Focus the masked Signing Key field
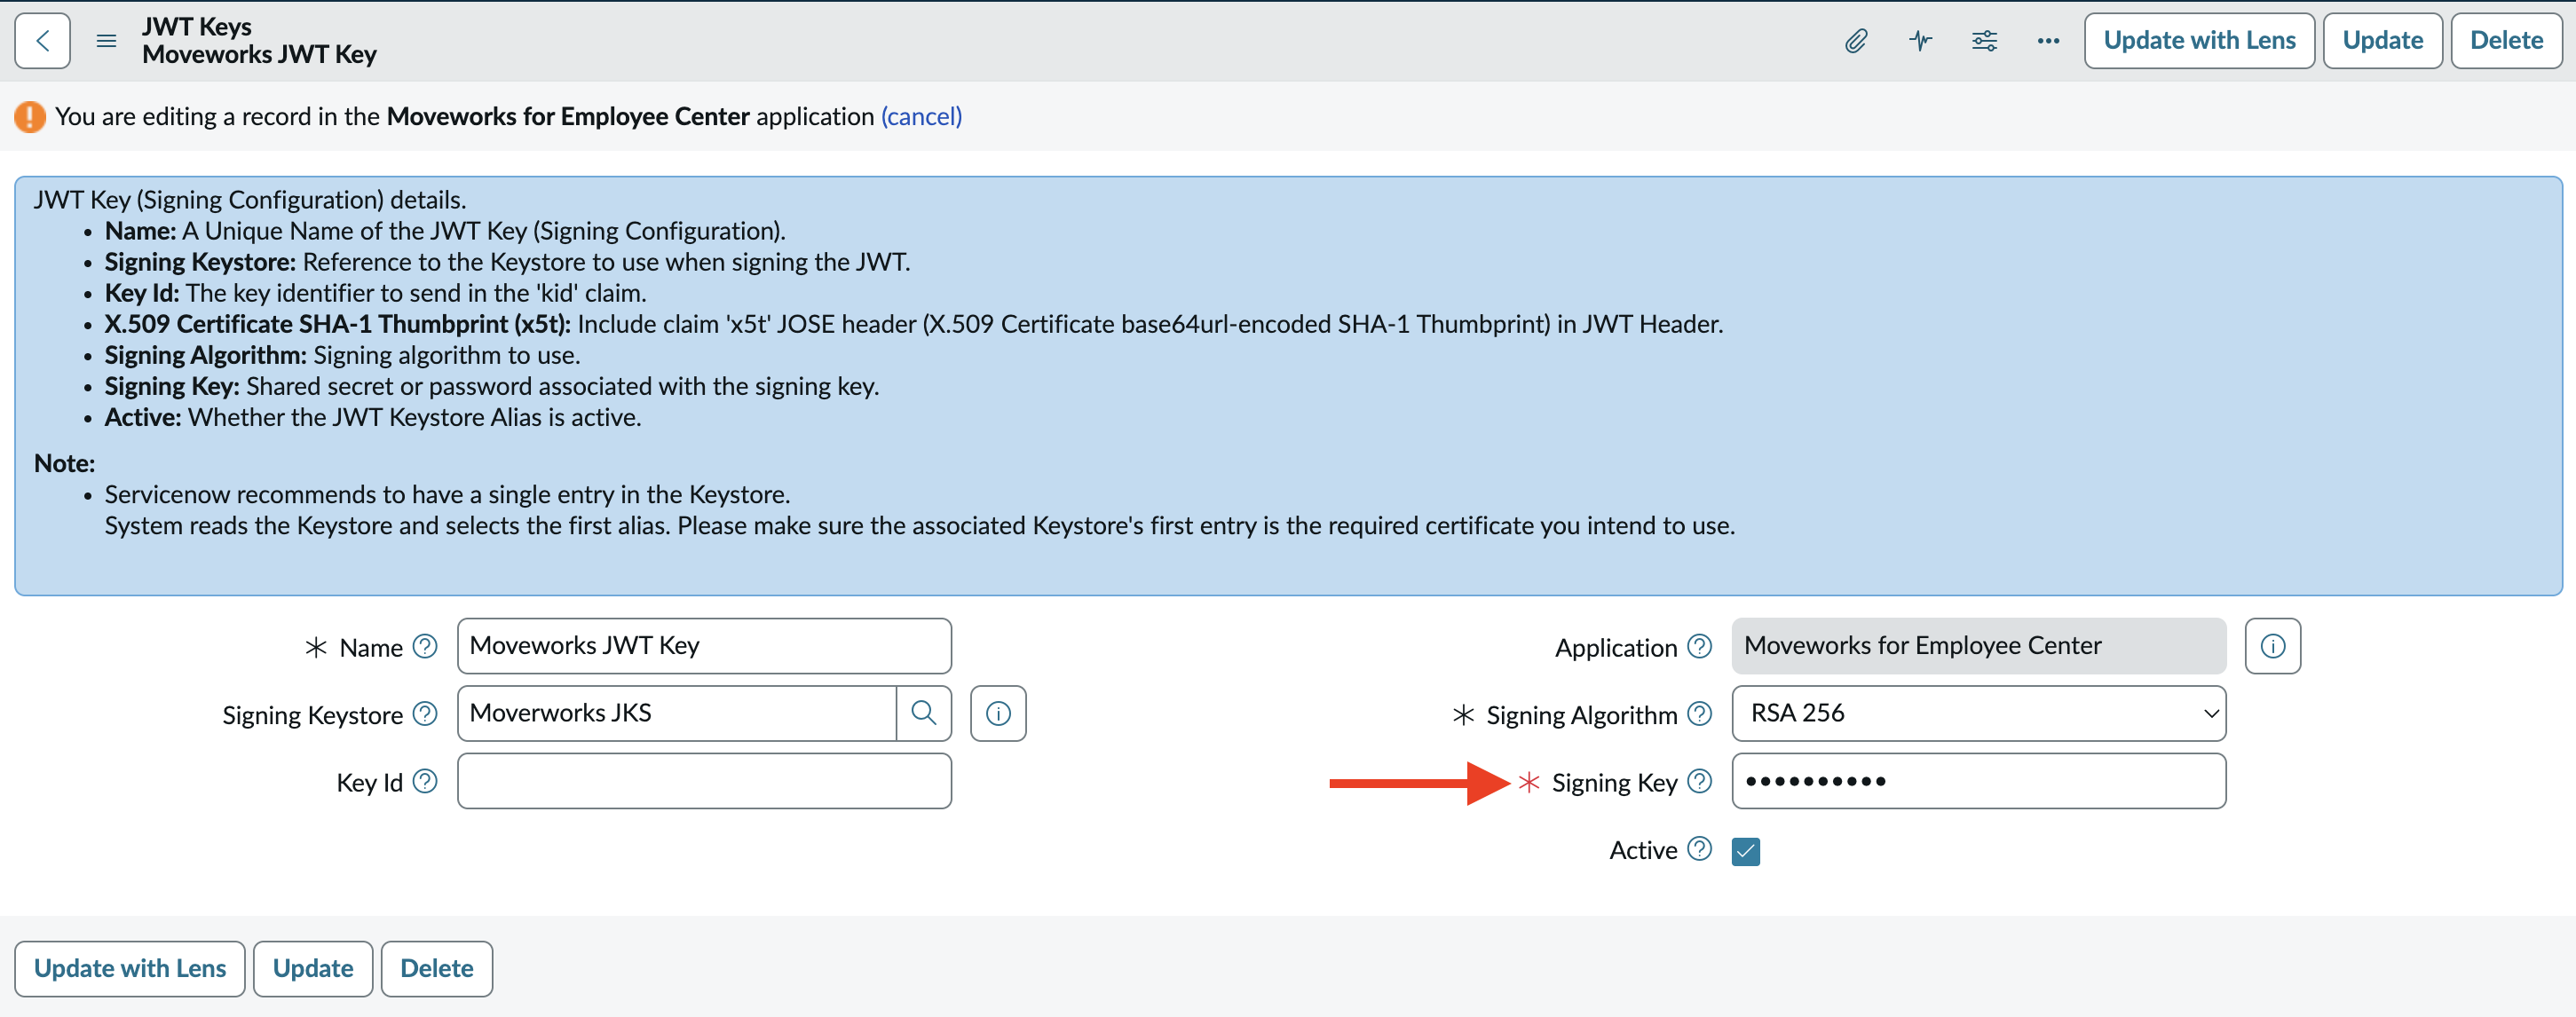Image resolution: width=2576 pixels, height=1017 pixels. pyautogui.click(x=1979, y=781)
